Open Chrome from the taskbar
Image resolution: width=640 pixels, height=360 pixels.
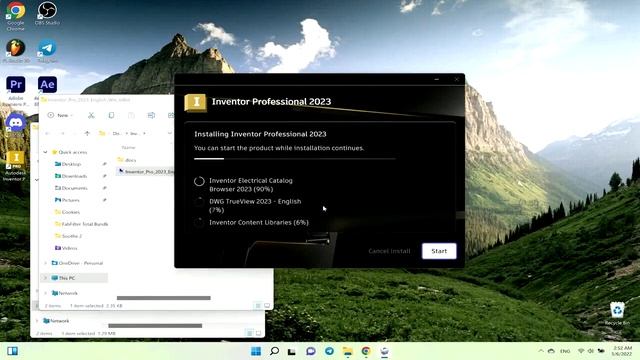click(x=366, y=351)
